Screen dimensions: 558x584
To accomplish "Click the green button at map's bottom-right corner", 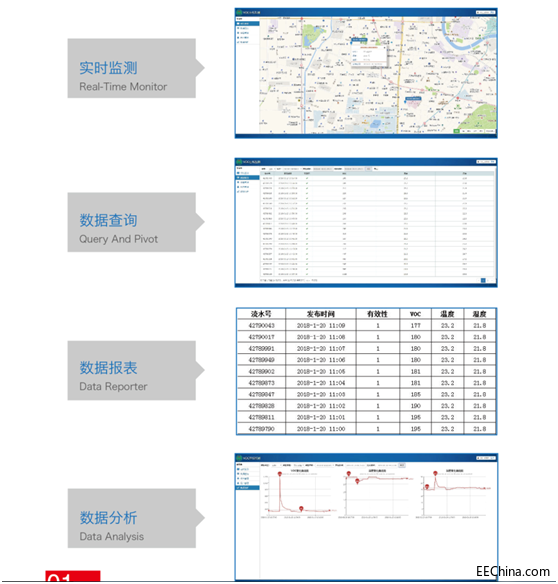I will [x=456, y=131].
